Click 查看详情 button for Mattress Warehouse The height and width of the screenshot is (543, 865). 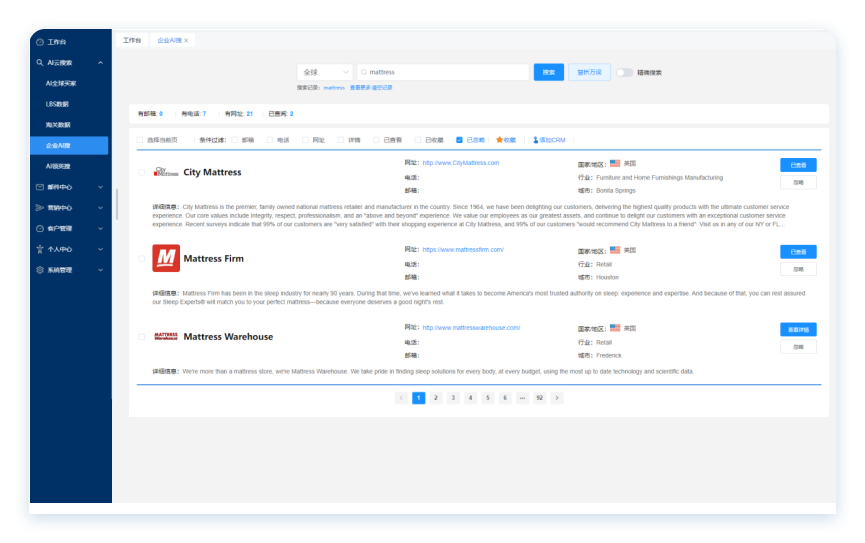coord(798,329)
